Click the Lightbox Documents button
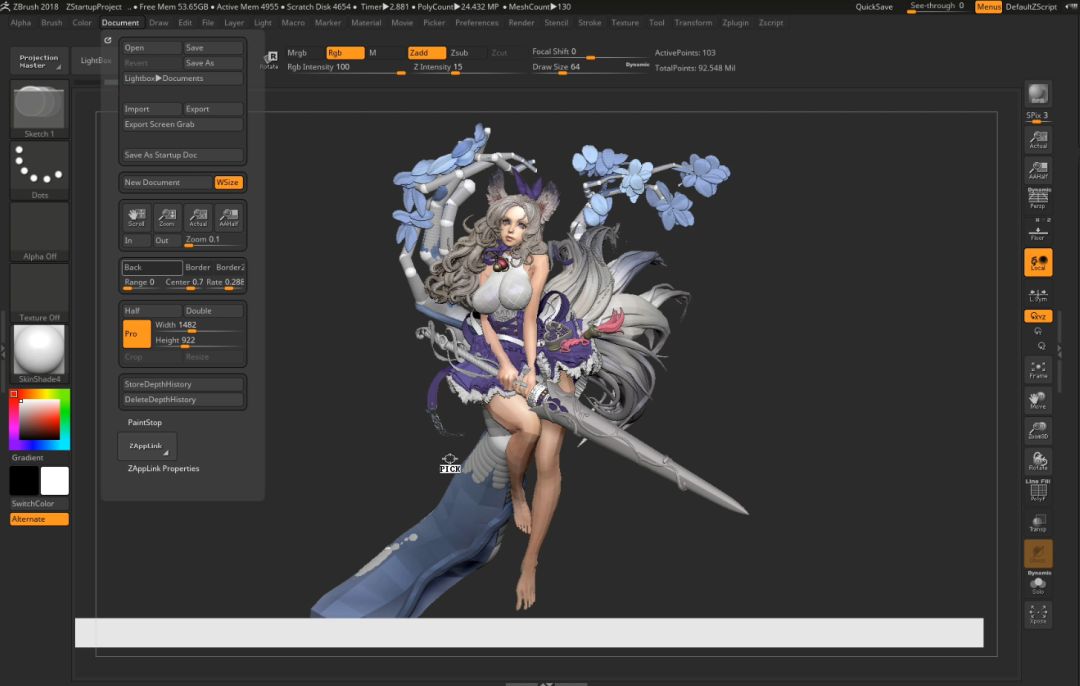Image resolution: width=1080 pixels, height=686 pixels. coord(183,79)
